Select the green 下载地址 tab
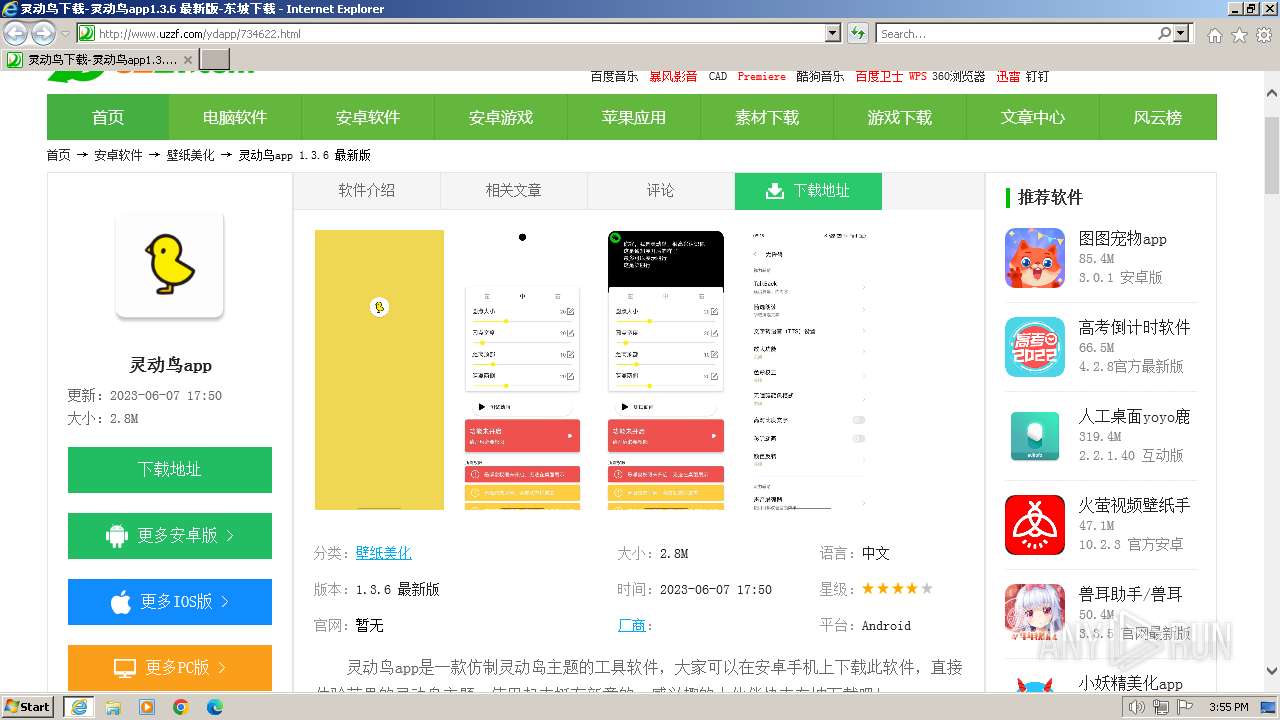 [x=808, y=190]
